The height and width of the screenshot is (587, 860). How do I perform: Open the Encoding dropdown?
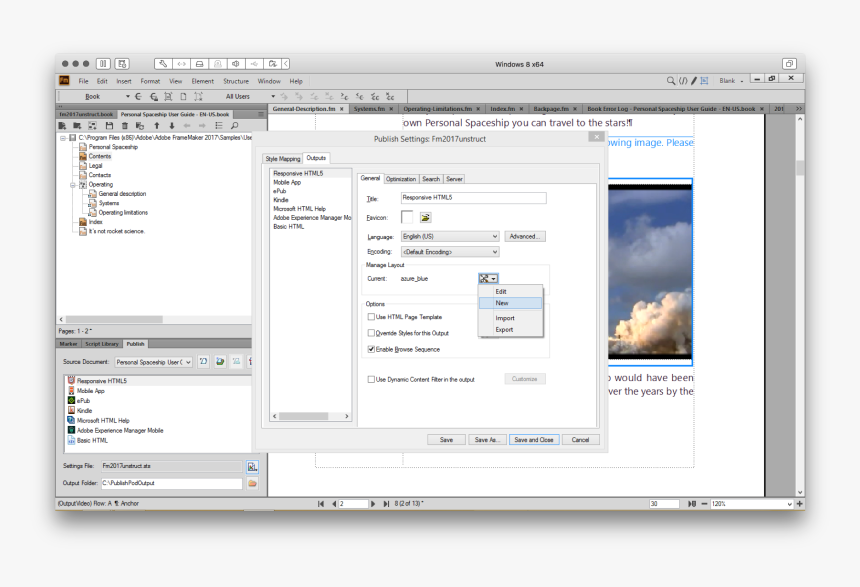coord(450,252)
